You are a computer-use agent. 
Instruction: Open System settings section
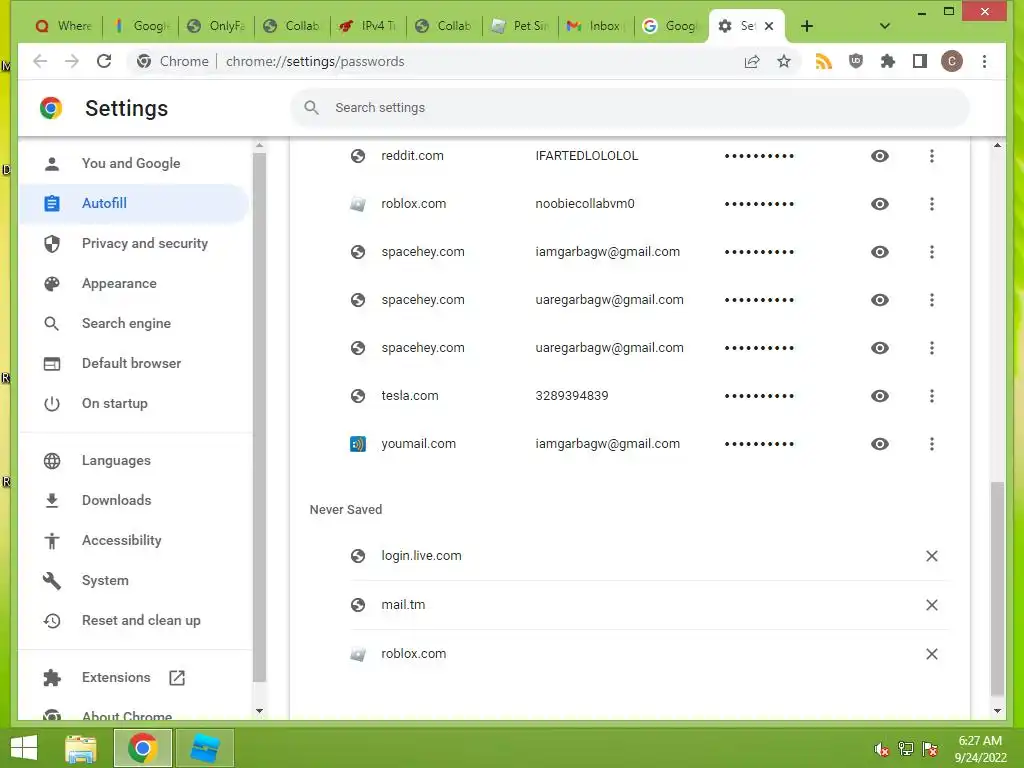click(134, 581)
